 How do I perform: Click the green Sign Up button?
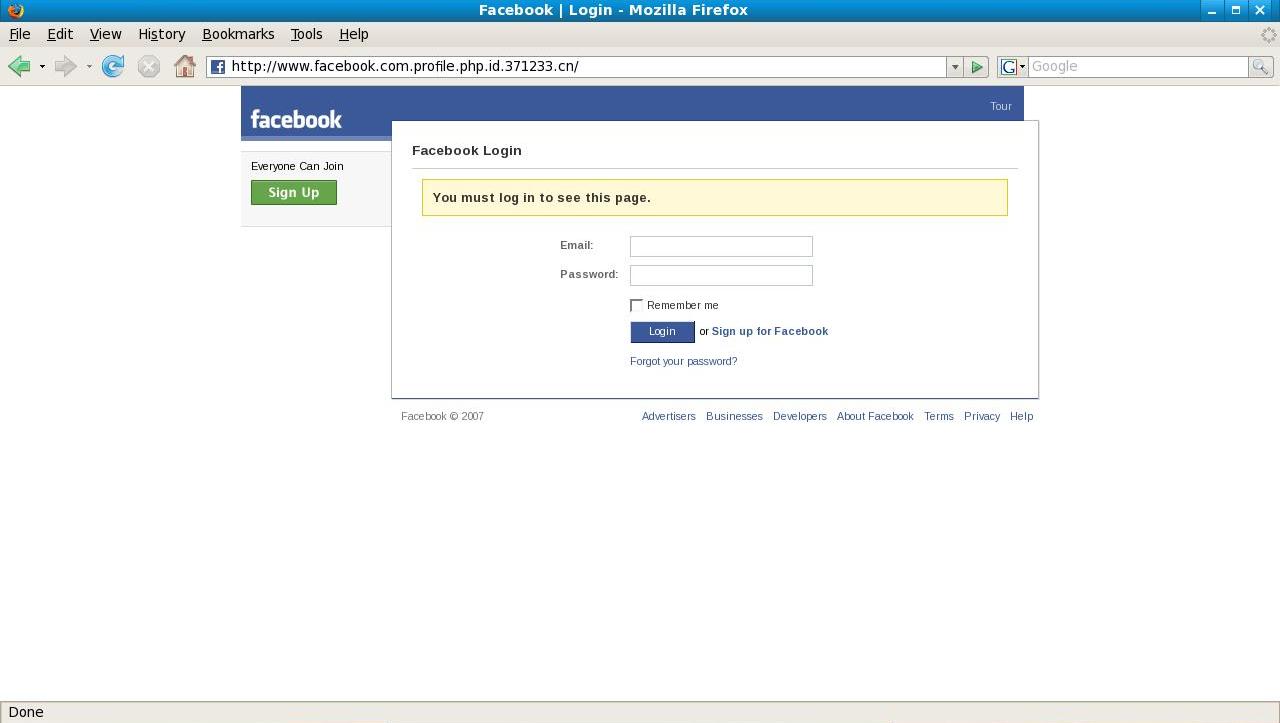point(294,192)
